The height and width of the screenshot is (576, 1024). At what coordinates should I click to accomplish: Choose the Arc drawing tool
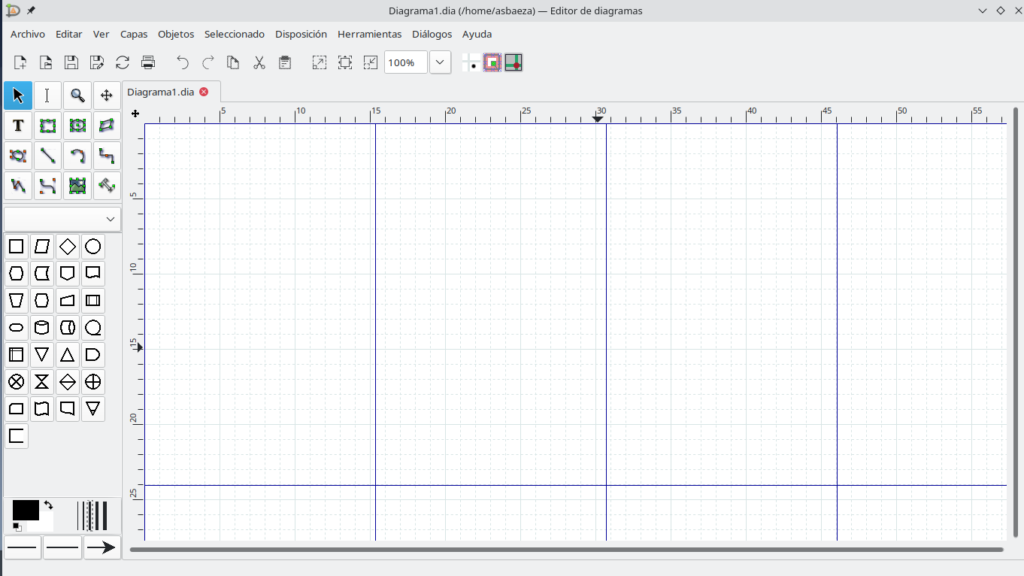77,156
